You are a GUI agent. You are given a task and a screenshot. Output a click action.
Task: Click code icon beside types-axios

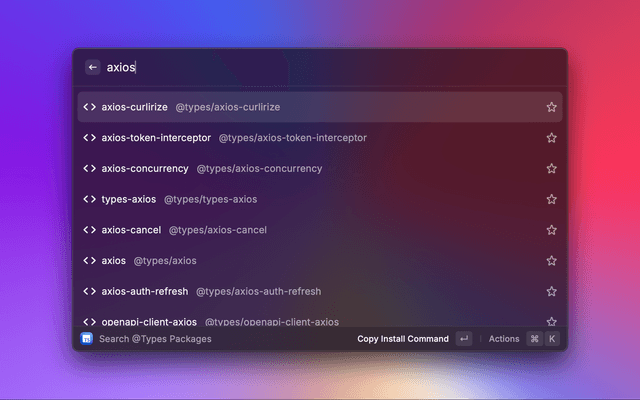point(89,199)
